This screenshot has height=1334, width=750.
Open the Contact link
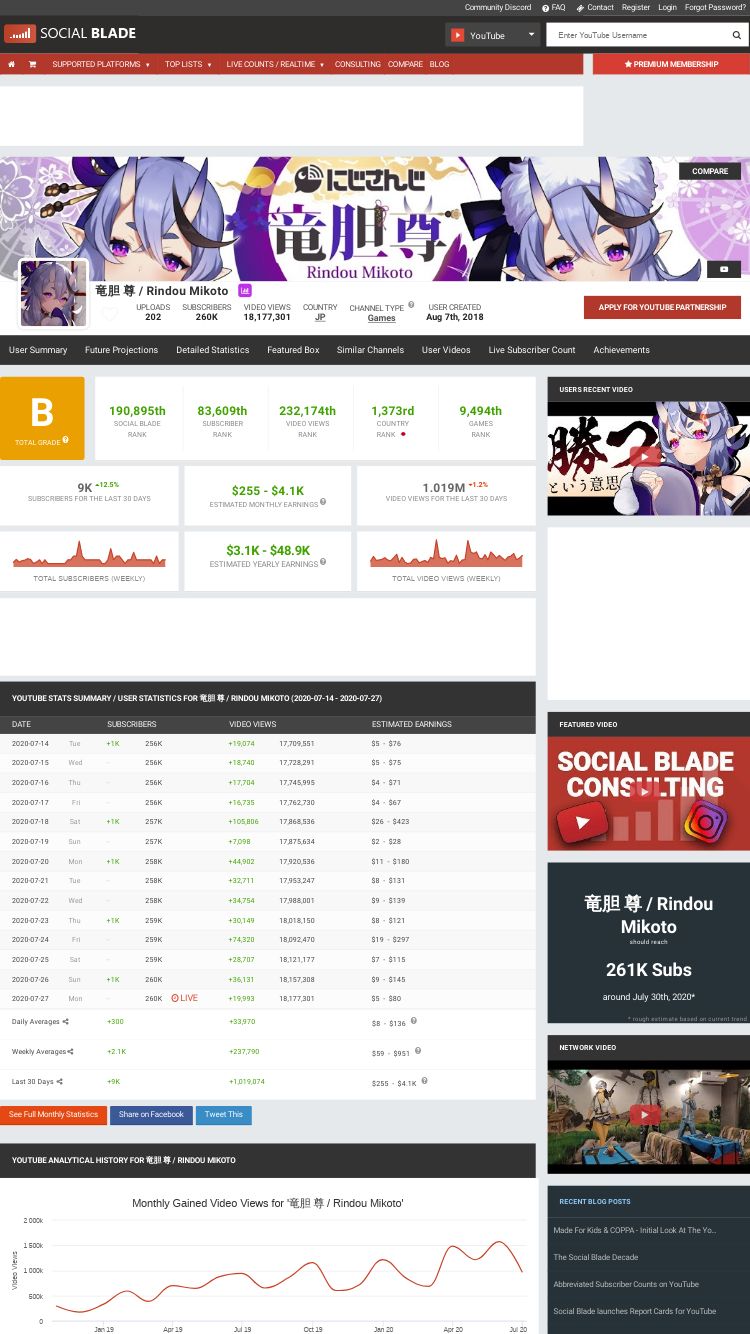pos(595,7)
